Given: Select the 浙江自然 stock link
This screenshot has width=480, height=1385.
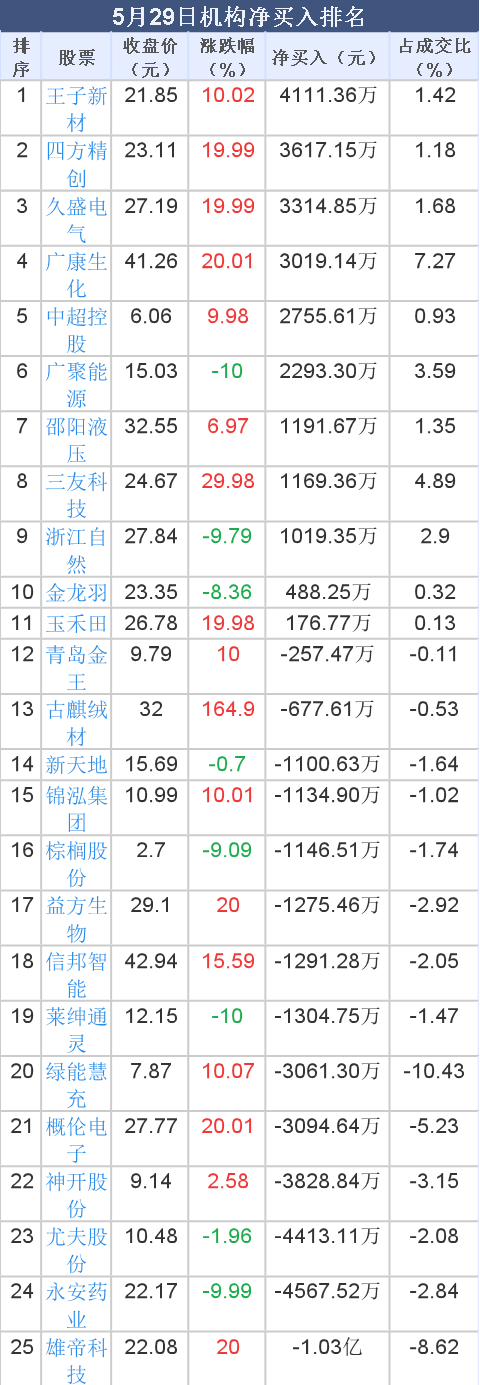Looking at the screenshot, I should [77, 549].
